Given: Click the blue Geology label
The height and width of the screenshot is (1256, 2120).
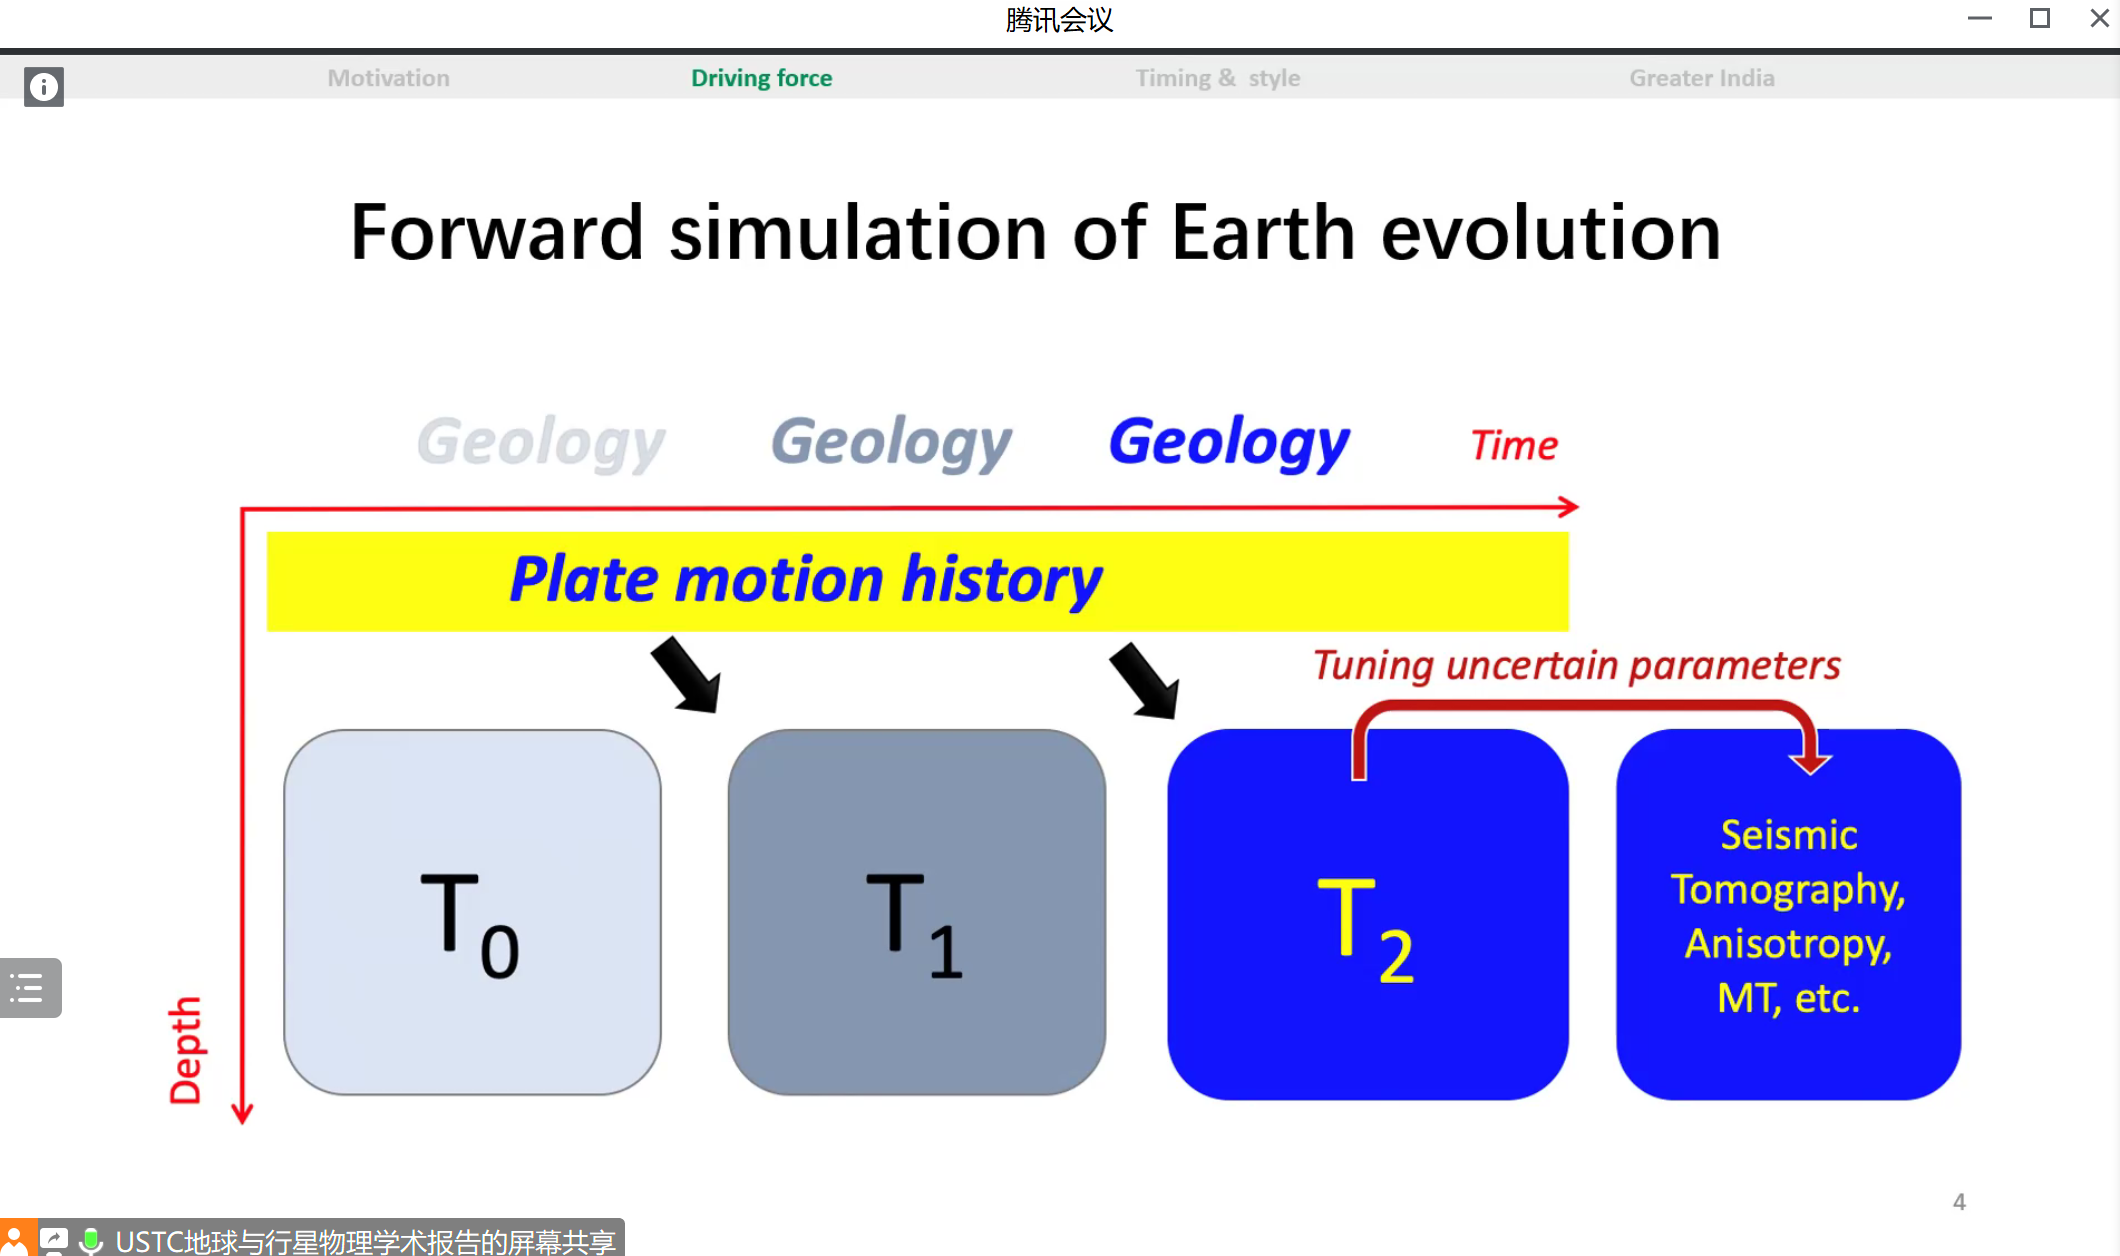Looking at the screenshot, I should click(x=1230, y=443).
